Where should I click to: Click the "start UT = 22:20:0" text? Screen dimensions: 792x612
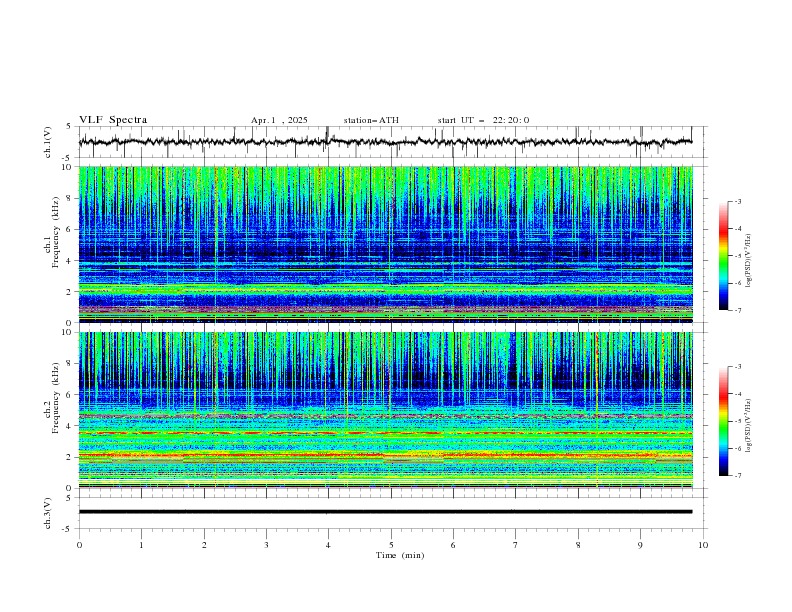click(x=483, y=120)
